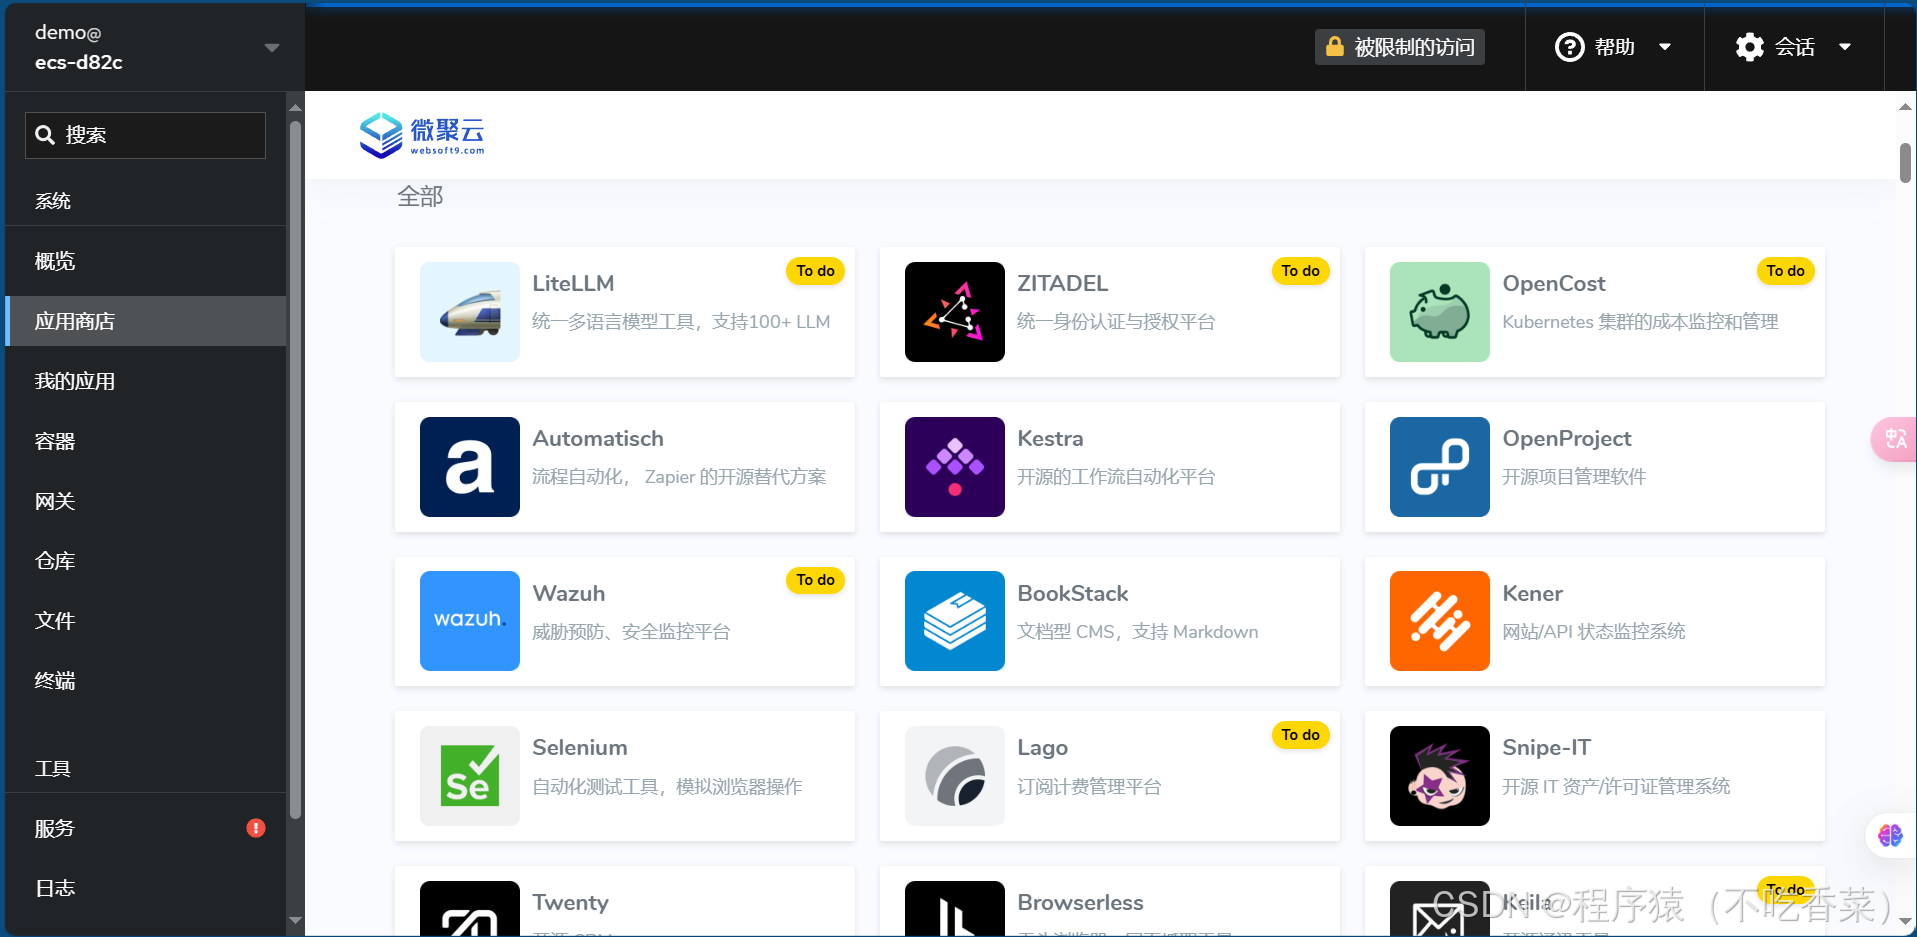Viewport: 1917px width, 937px height.
Task: Open the Lago app icon
Action: (954, 776)
